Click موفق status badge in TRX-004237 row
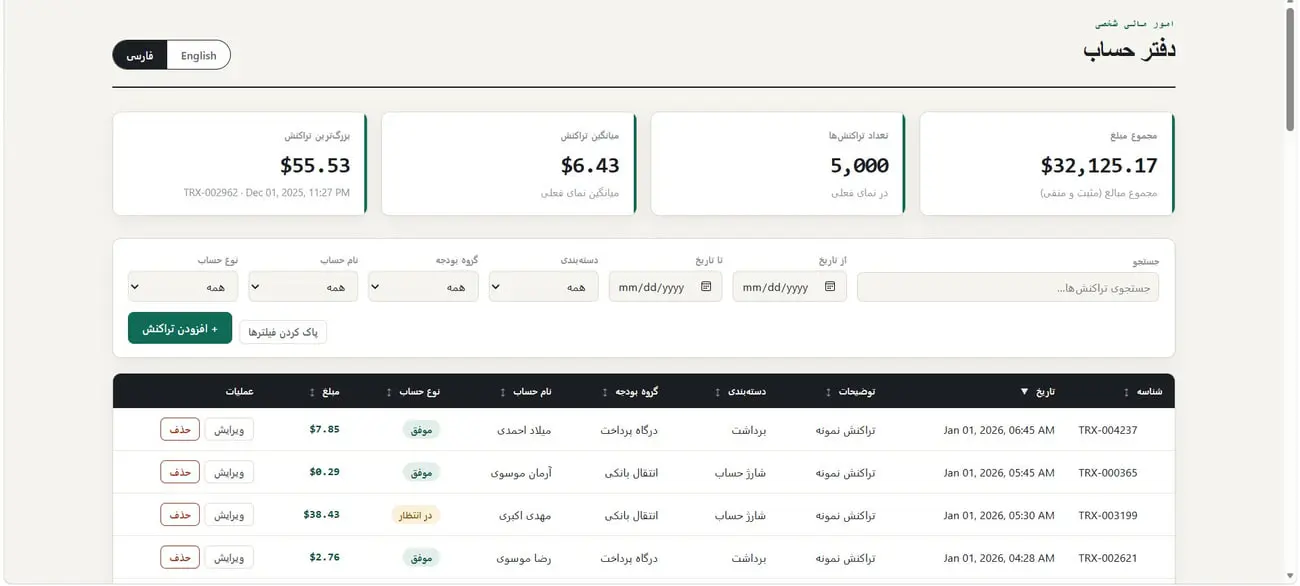This screenshot has height=586, width=1300. click(x=421, y=430)
